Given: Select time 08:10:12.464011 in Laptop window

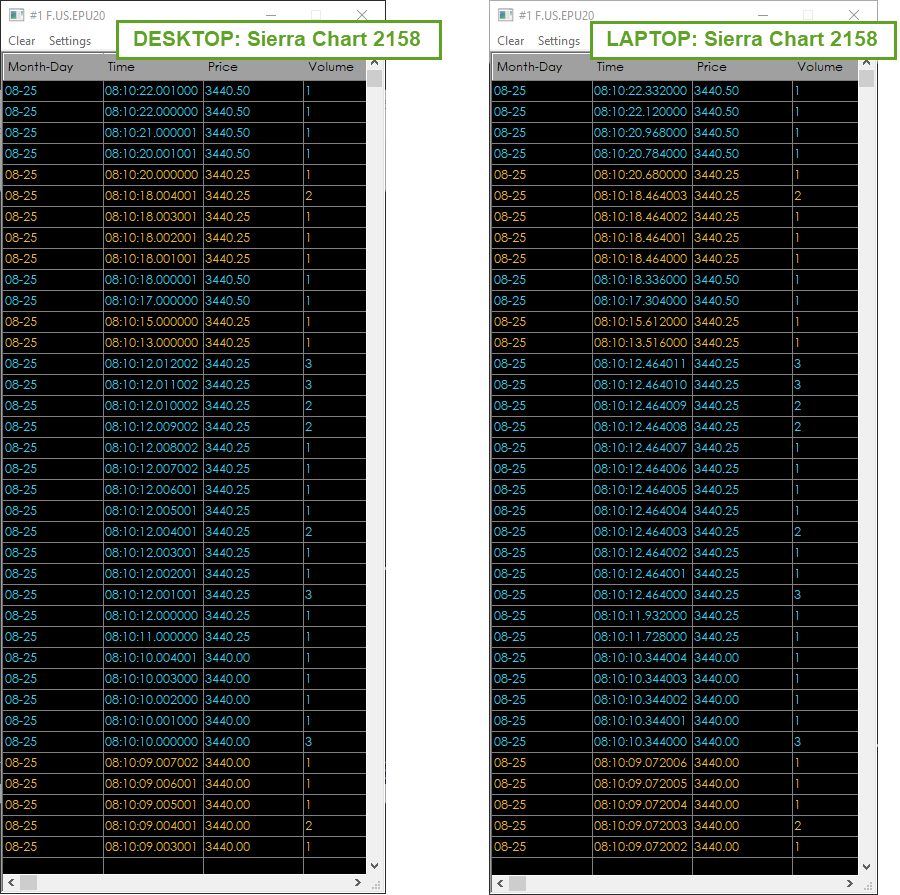Looking at the screenshot, I should coord(641,363).
